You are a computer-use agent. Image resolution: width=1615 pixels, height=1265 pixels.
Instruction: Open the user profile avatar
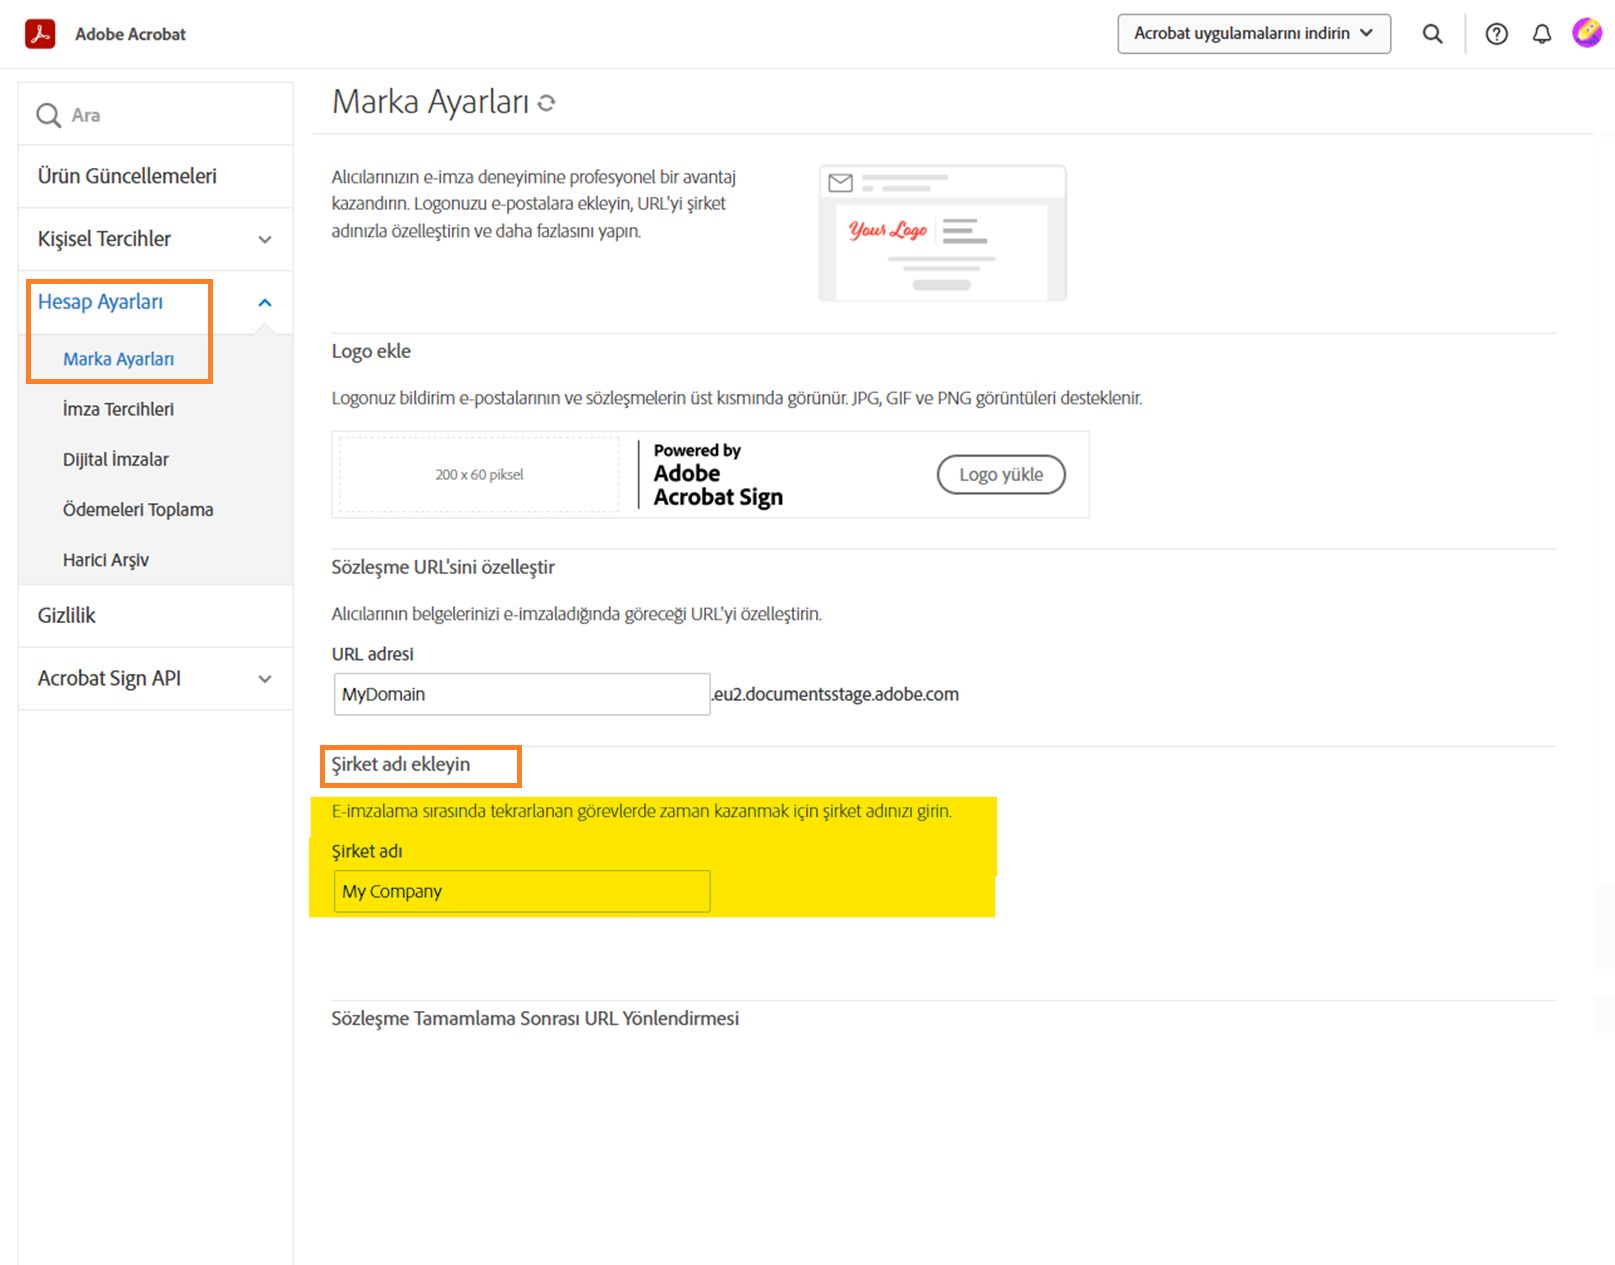1587,33
